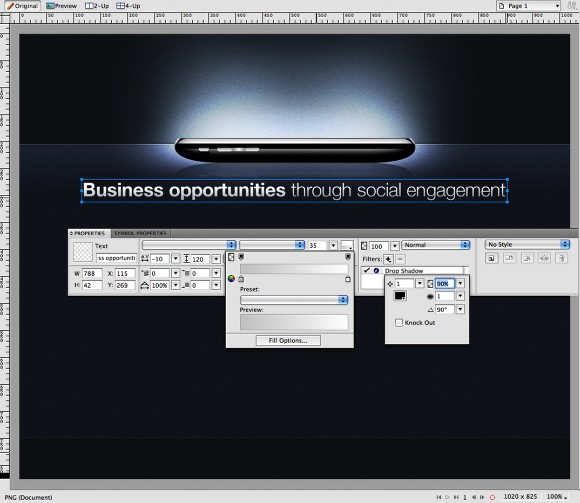The height and width of the screenshot is (503, 580).
Task: Open the shadow opacity 90% arrow
Action: click(460, 284)
